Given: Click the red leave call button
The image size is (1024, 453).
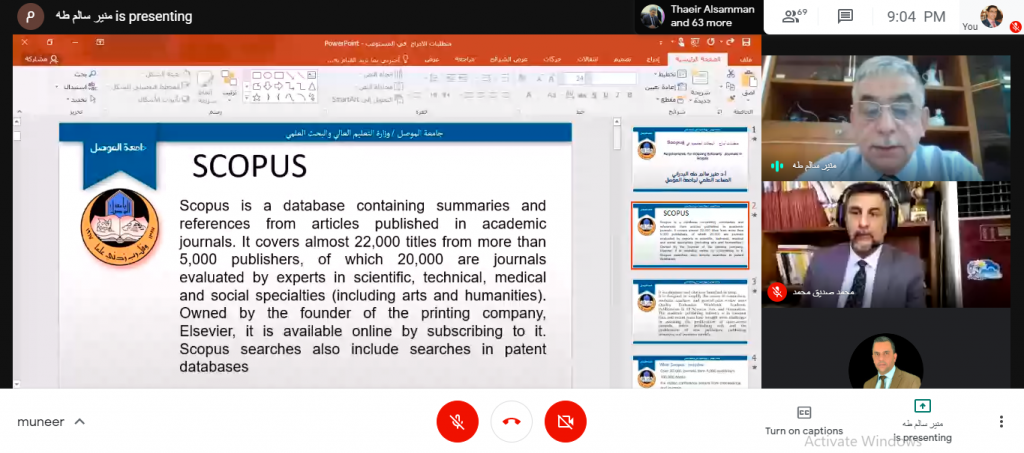Looking at the screenshot, I should (x=511, y=422).
